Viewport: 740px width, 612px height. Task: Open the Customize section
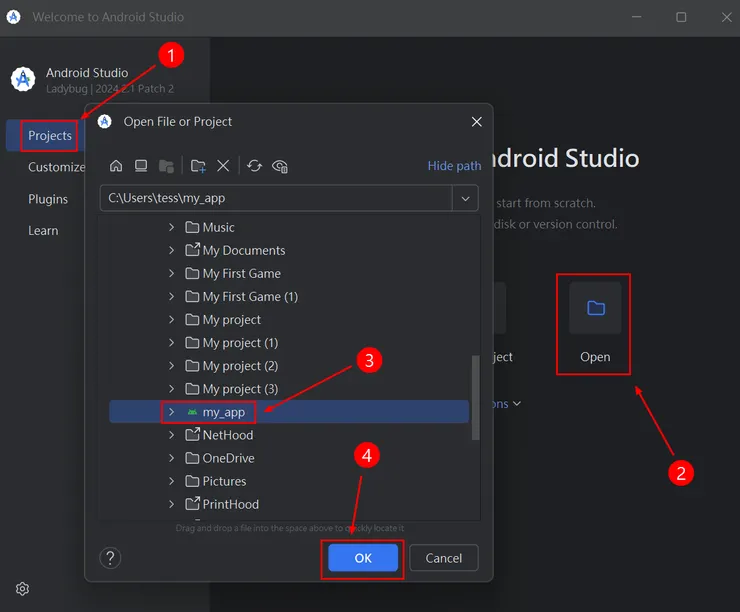[56, 167]
